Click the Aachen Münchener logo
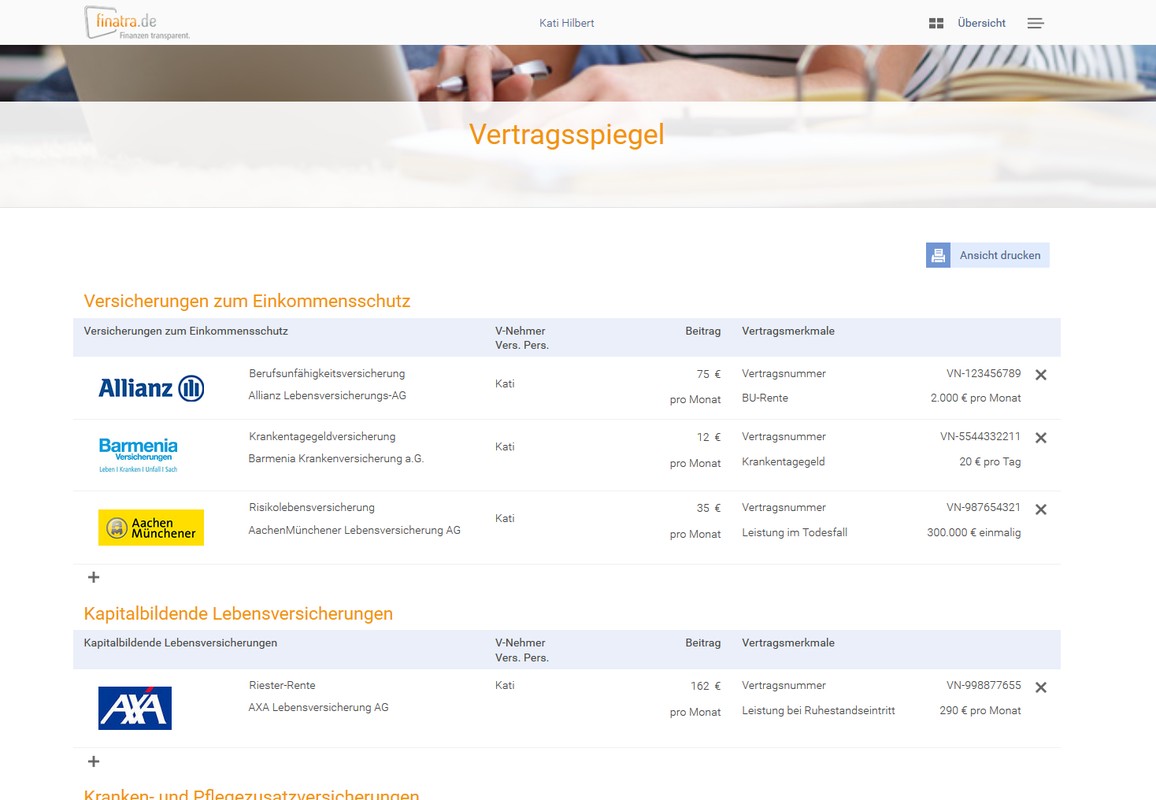Screen dimensions: 1156x800 151,527
